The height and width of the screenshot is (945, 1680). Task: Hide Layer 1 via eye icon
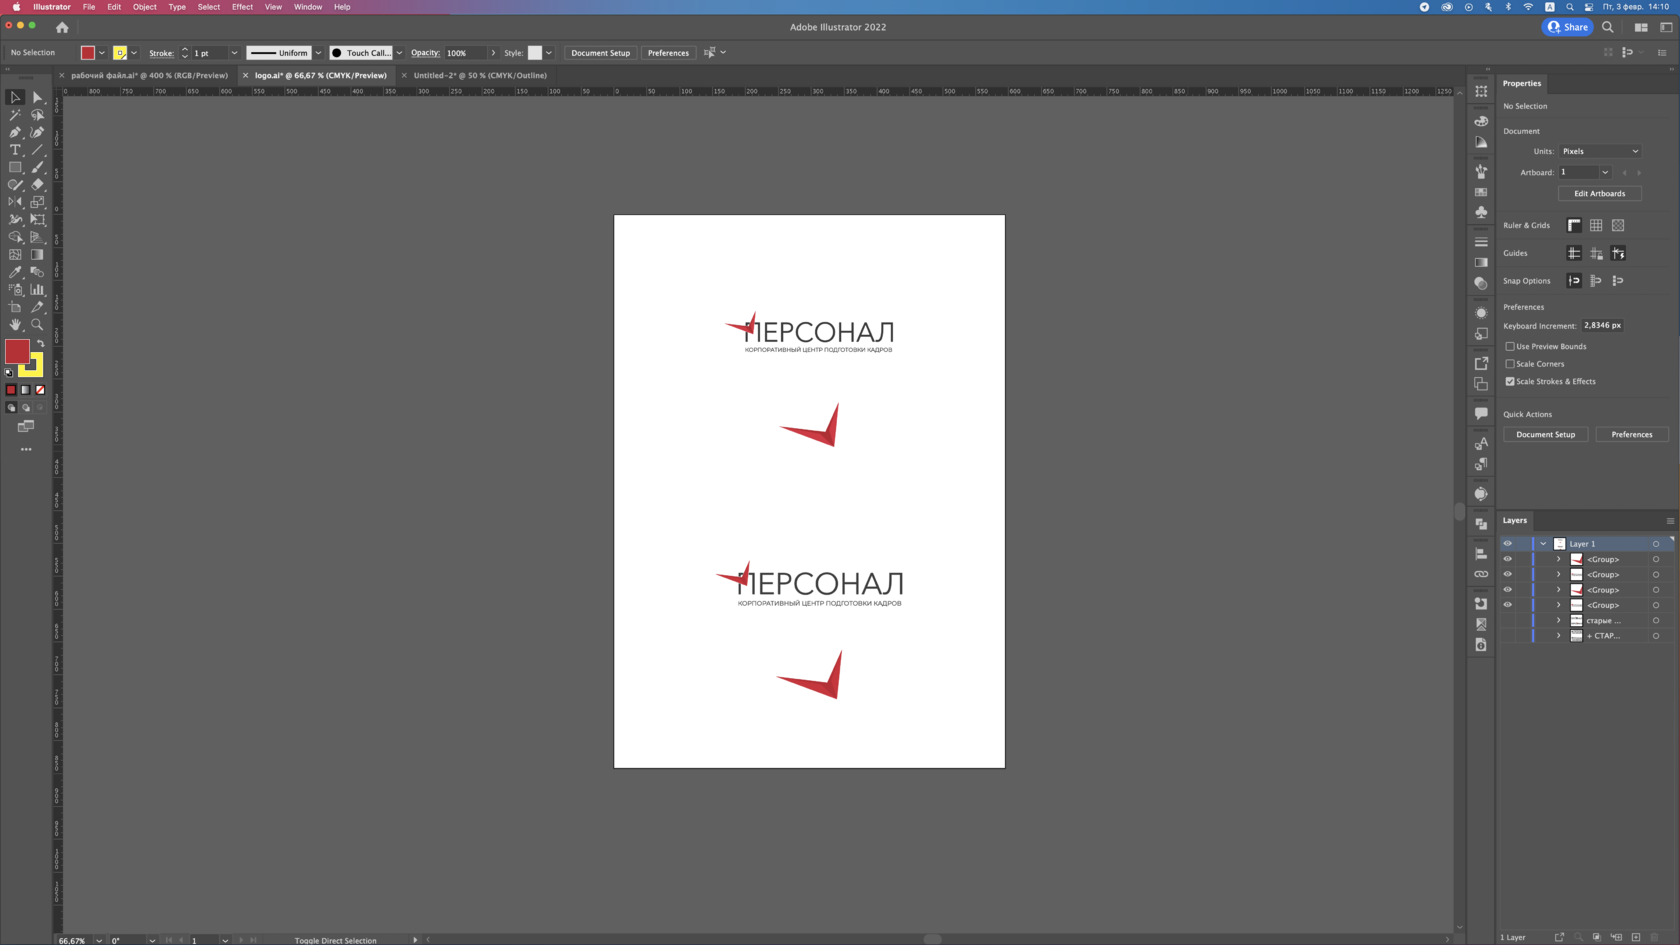(x=1507, y=544)
